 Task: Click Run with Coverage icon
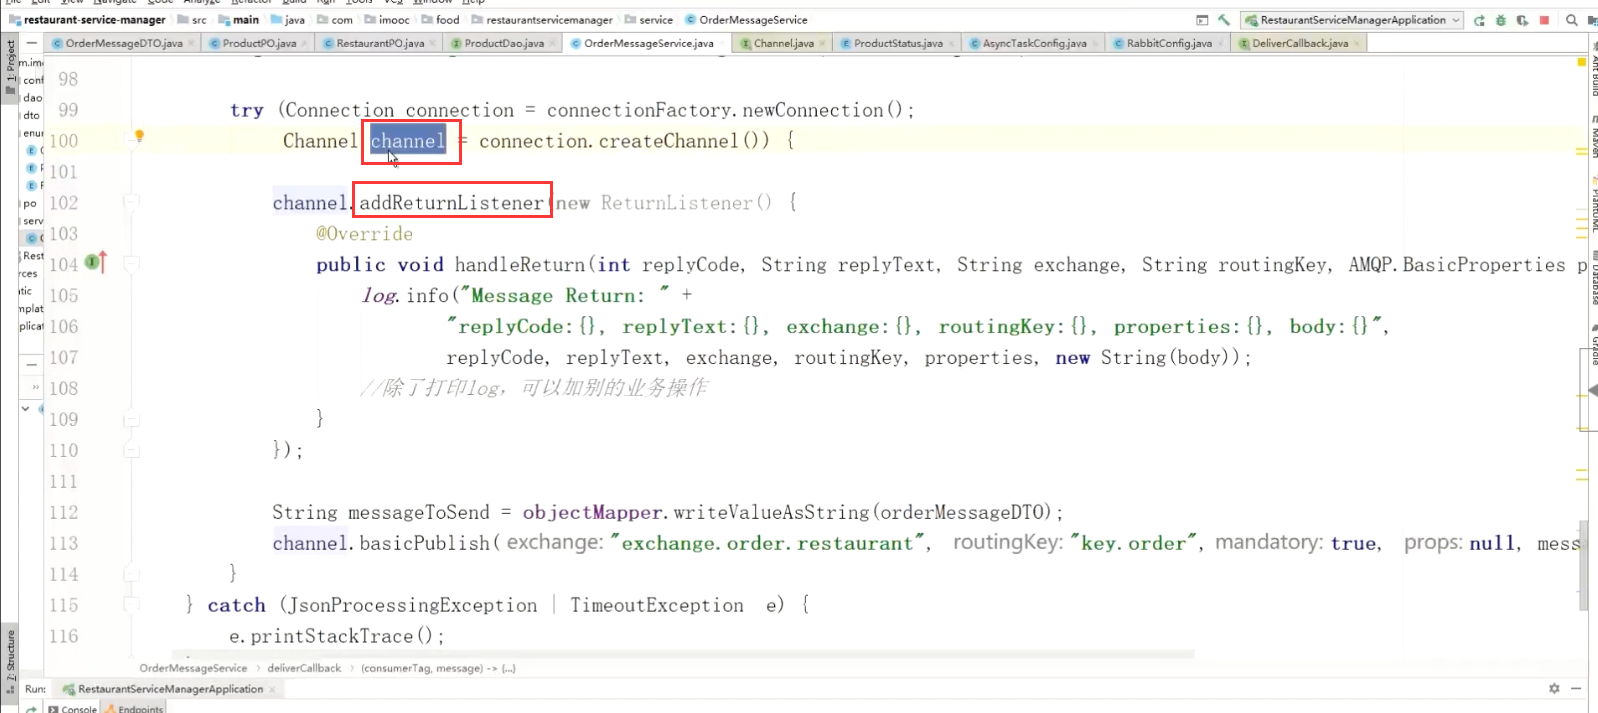point(1522,20)
